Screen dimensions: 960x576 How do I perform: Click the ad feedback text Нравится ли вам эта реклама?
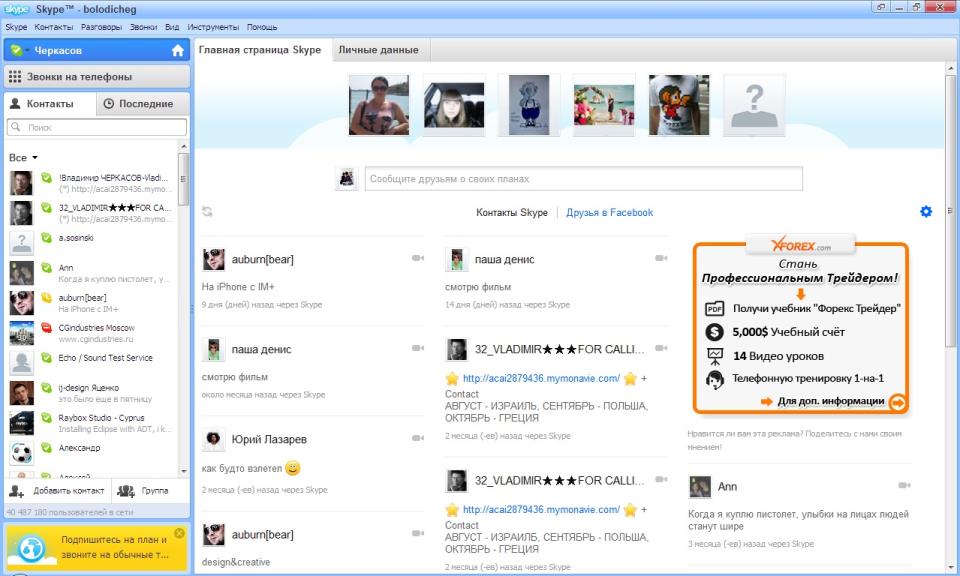pos(795,440)
